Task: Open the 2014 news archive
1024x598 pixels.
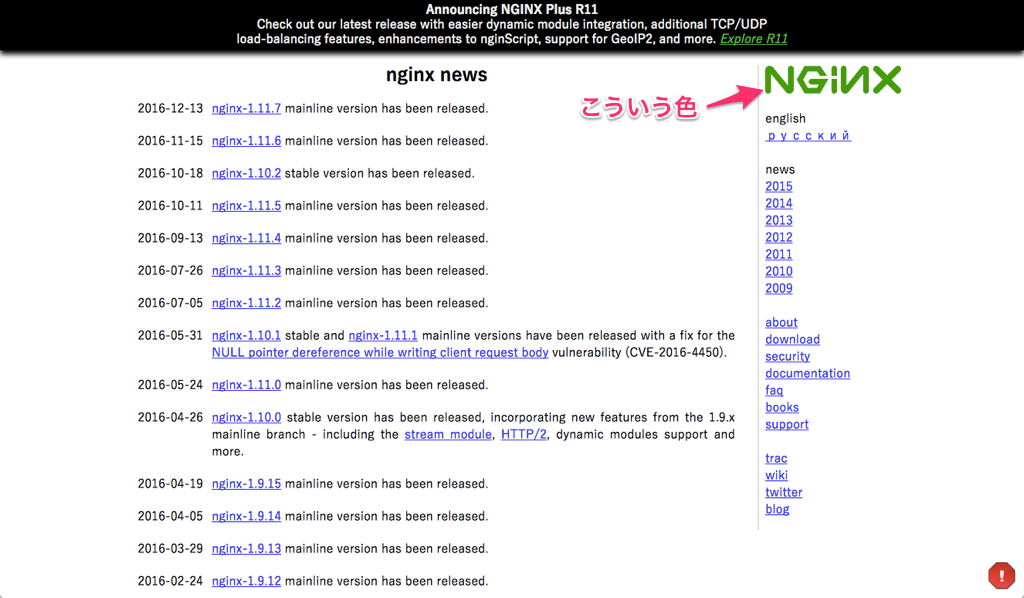Action: [779, 204]
